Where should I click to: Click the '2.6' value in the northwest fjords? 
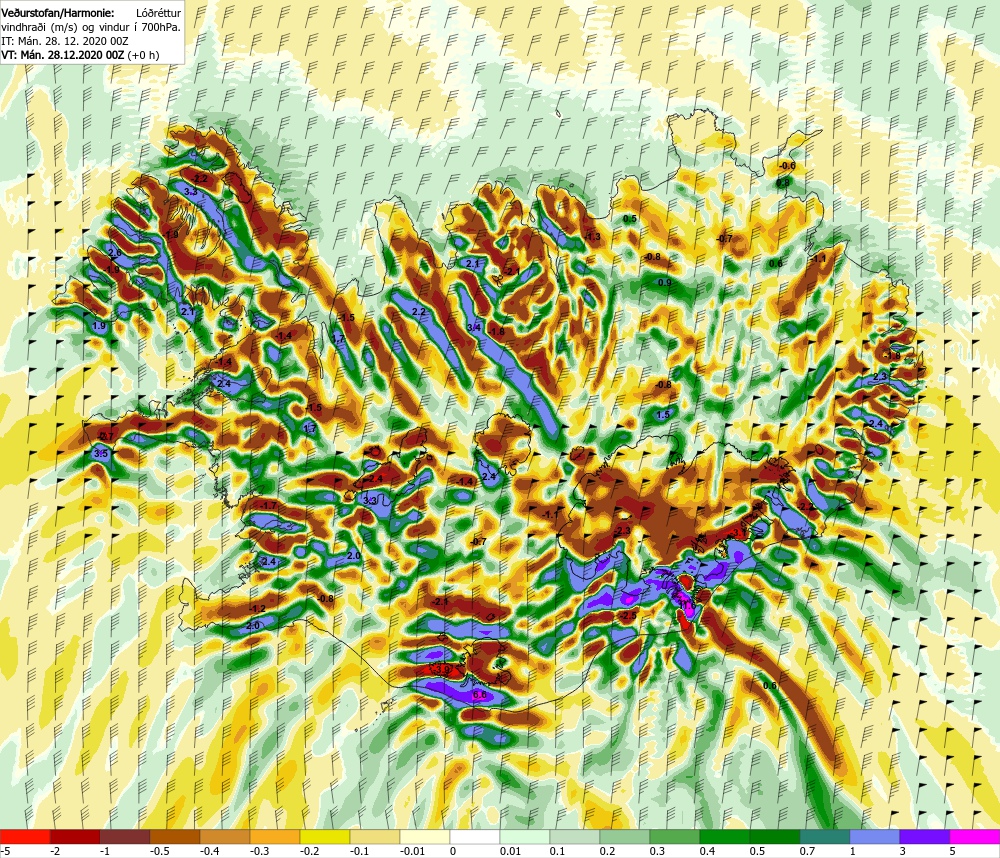(x=114, y=253)
